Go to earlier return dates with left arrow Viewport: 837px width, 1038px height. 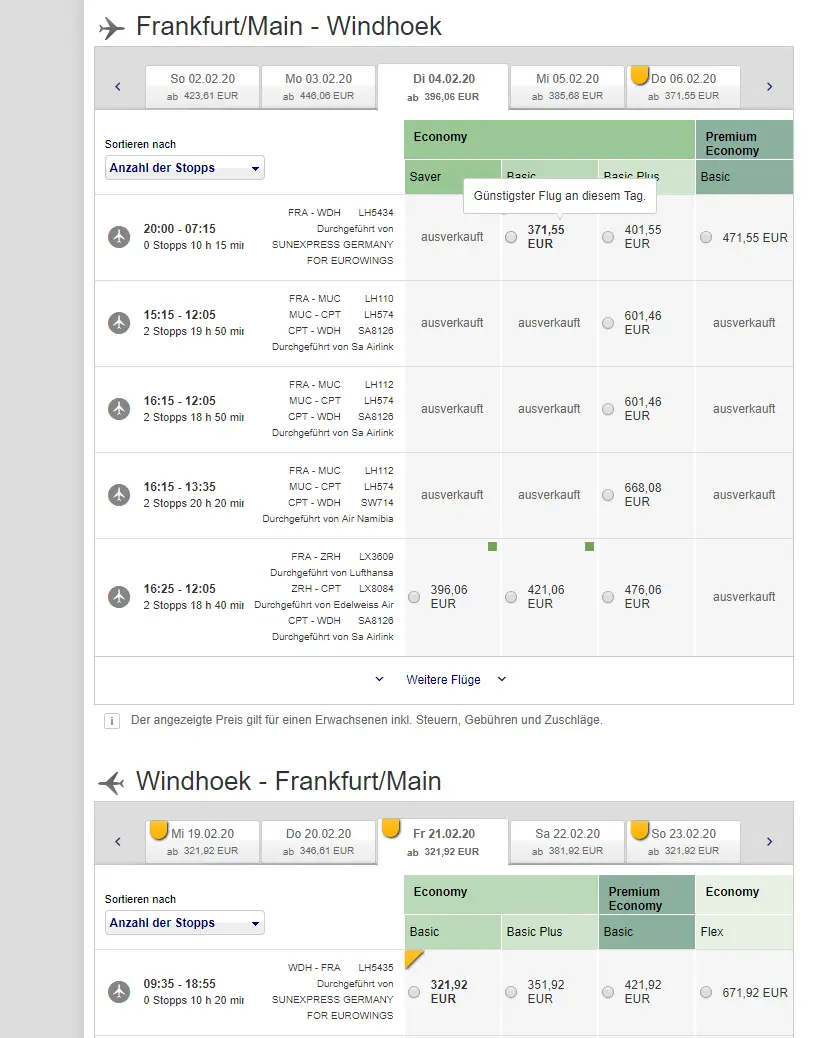tap(118, 841)
